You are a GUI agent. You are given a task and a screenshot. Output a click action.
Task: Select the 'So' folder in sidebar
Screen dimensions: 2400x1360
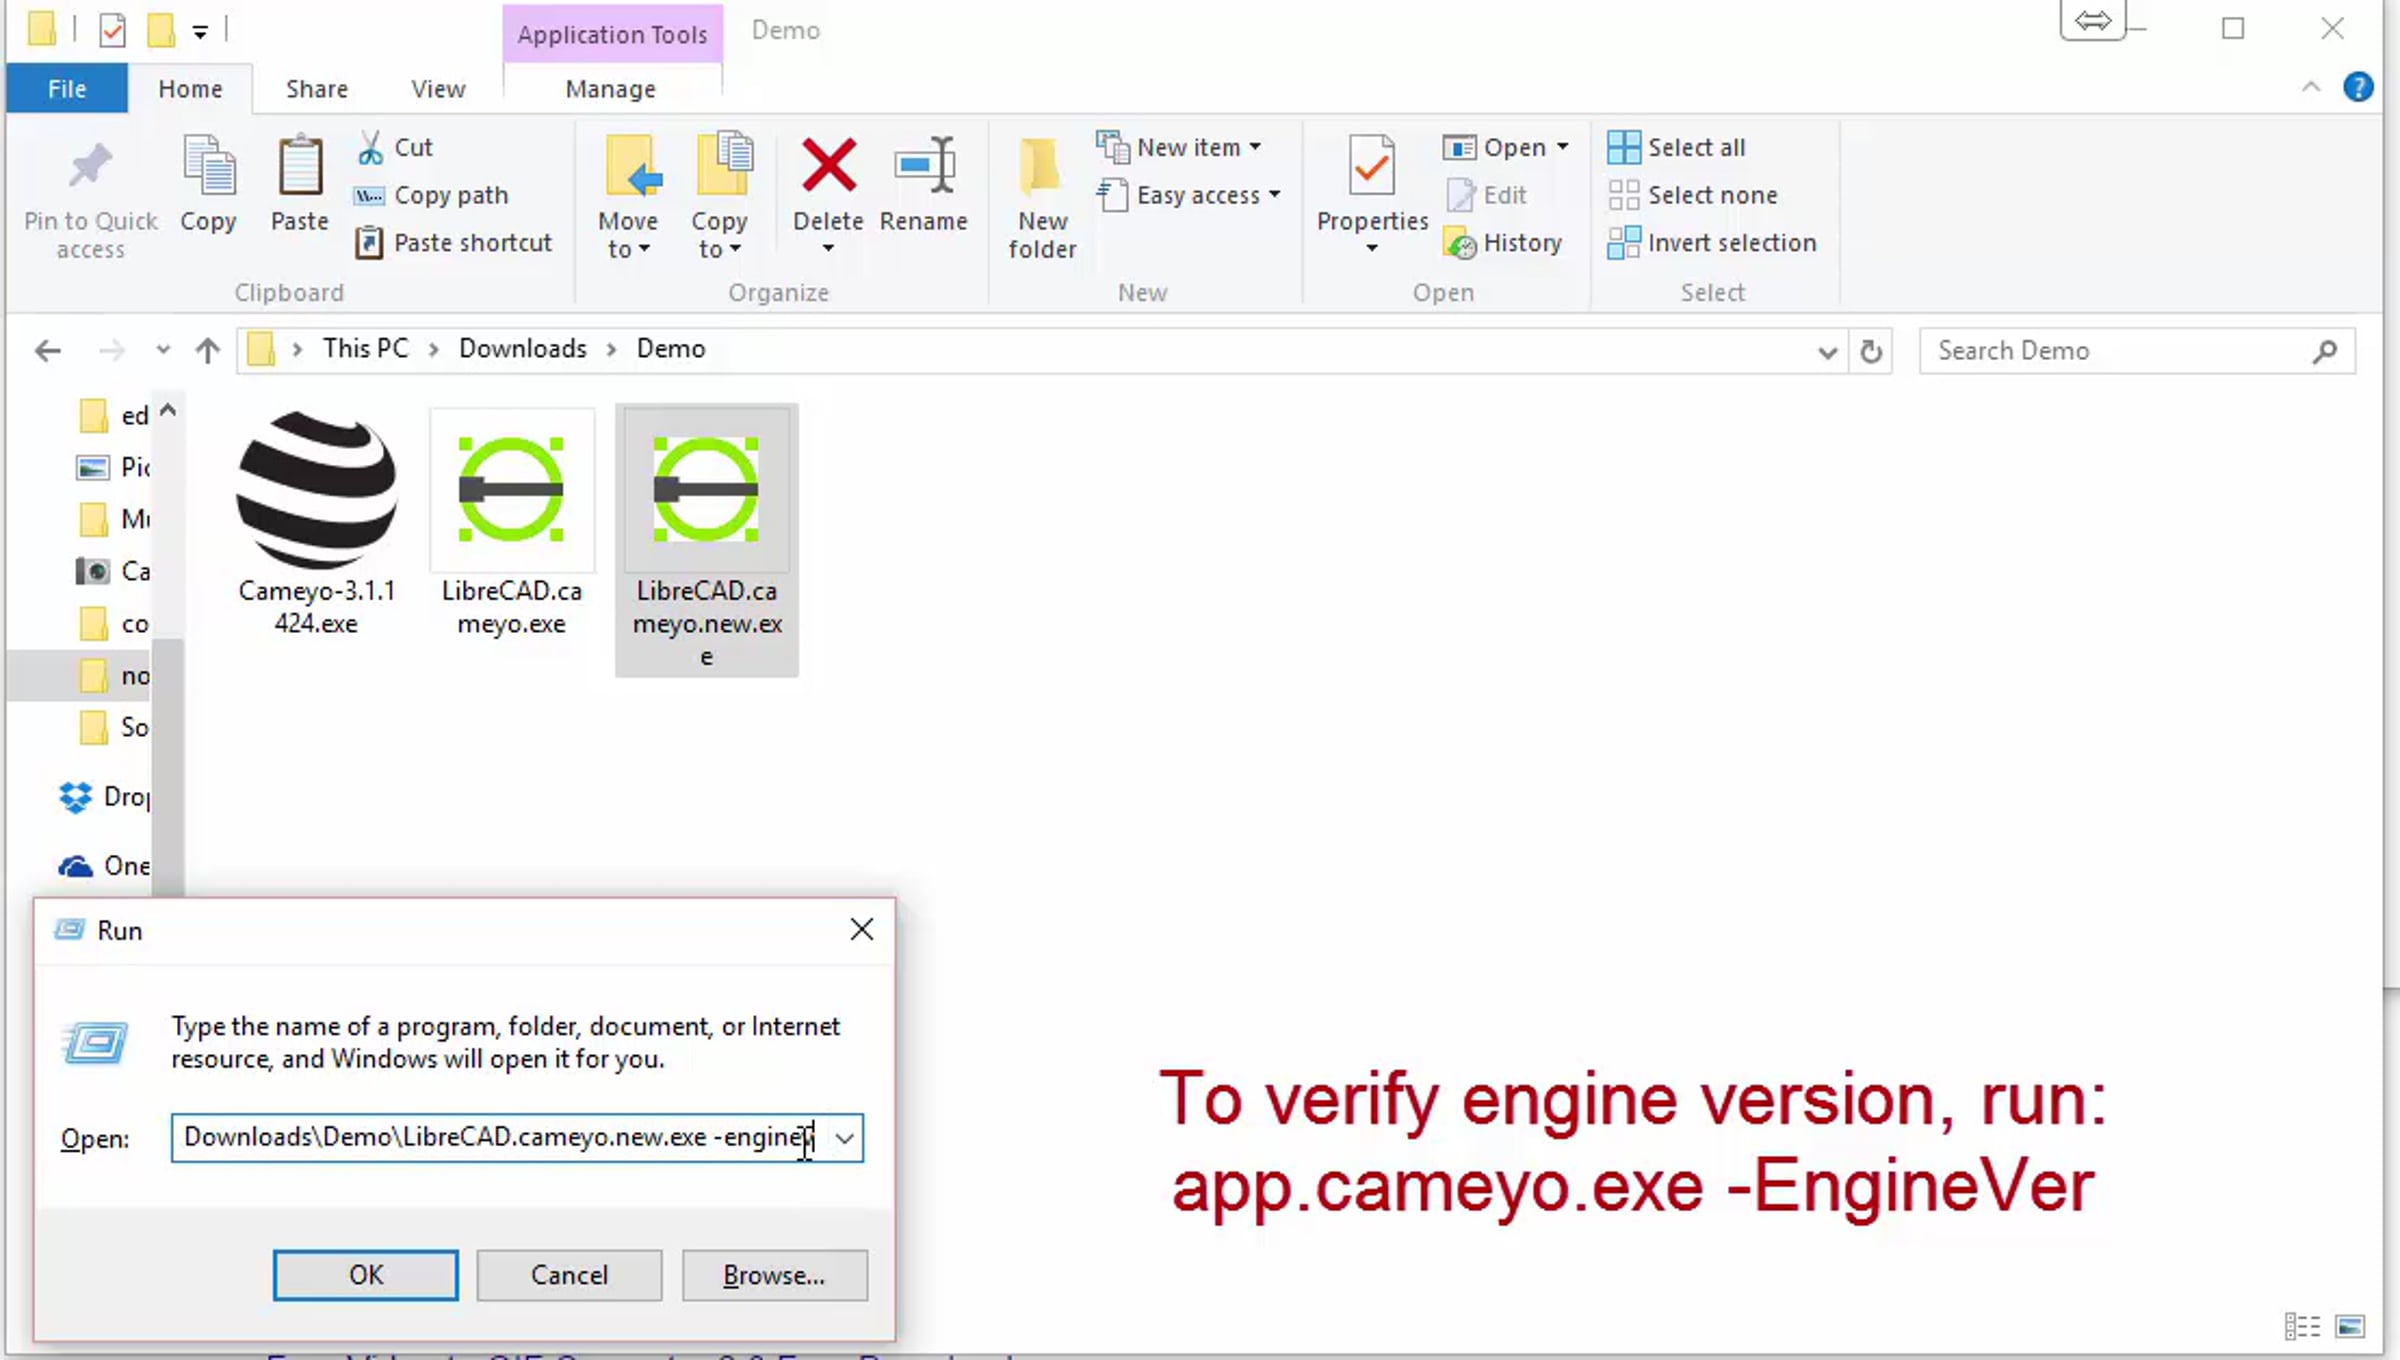(112, 728)
